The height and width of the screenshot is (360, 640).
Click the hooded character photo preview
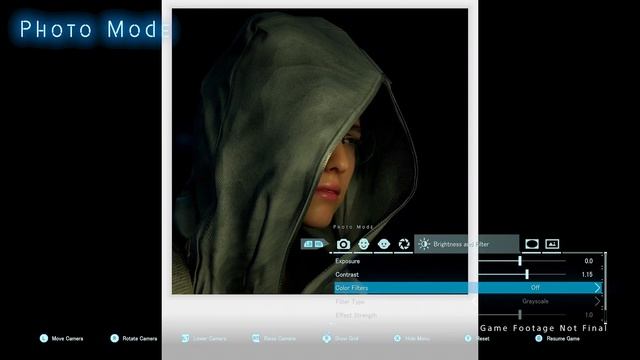[320, 151]
